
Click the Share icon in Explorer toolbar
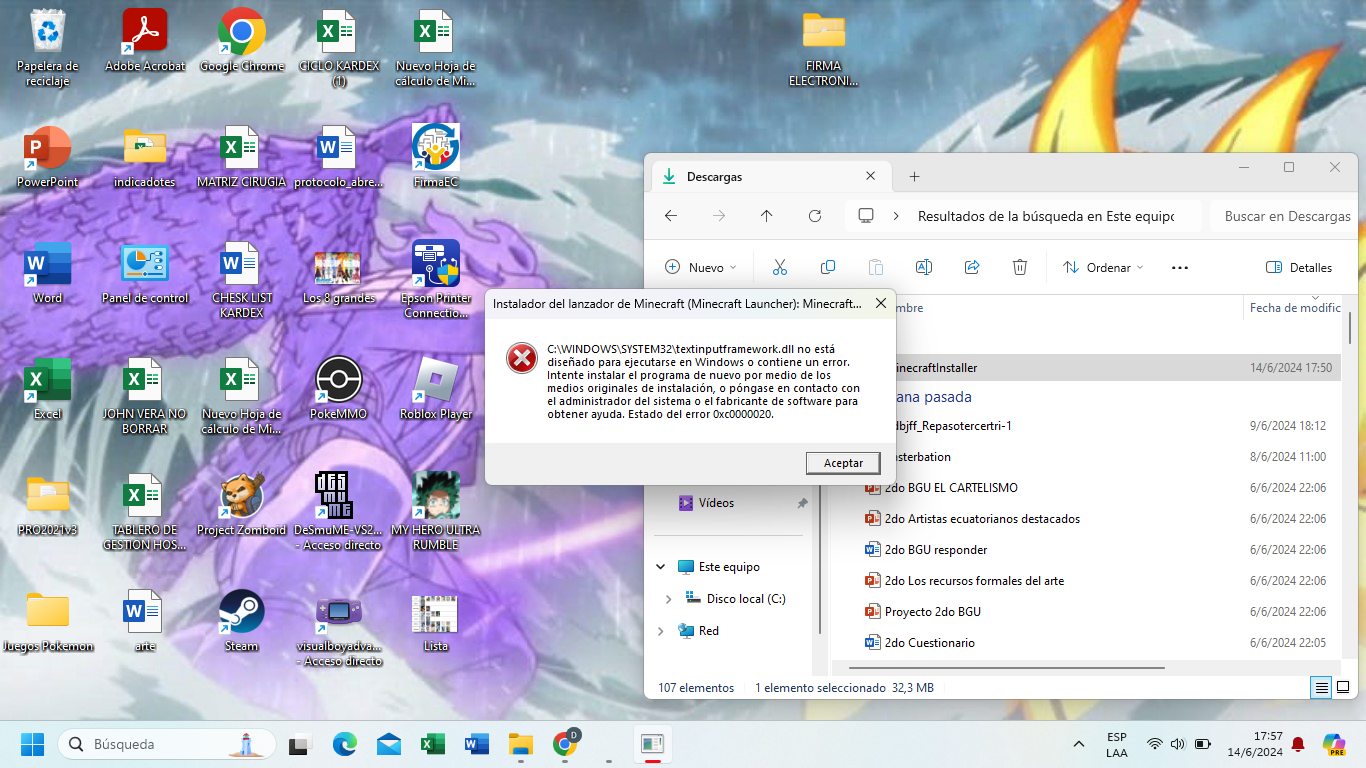[972, 267]
